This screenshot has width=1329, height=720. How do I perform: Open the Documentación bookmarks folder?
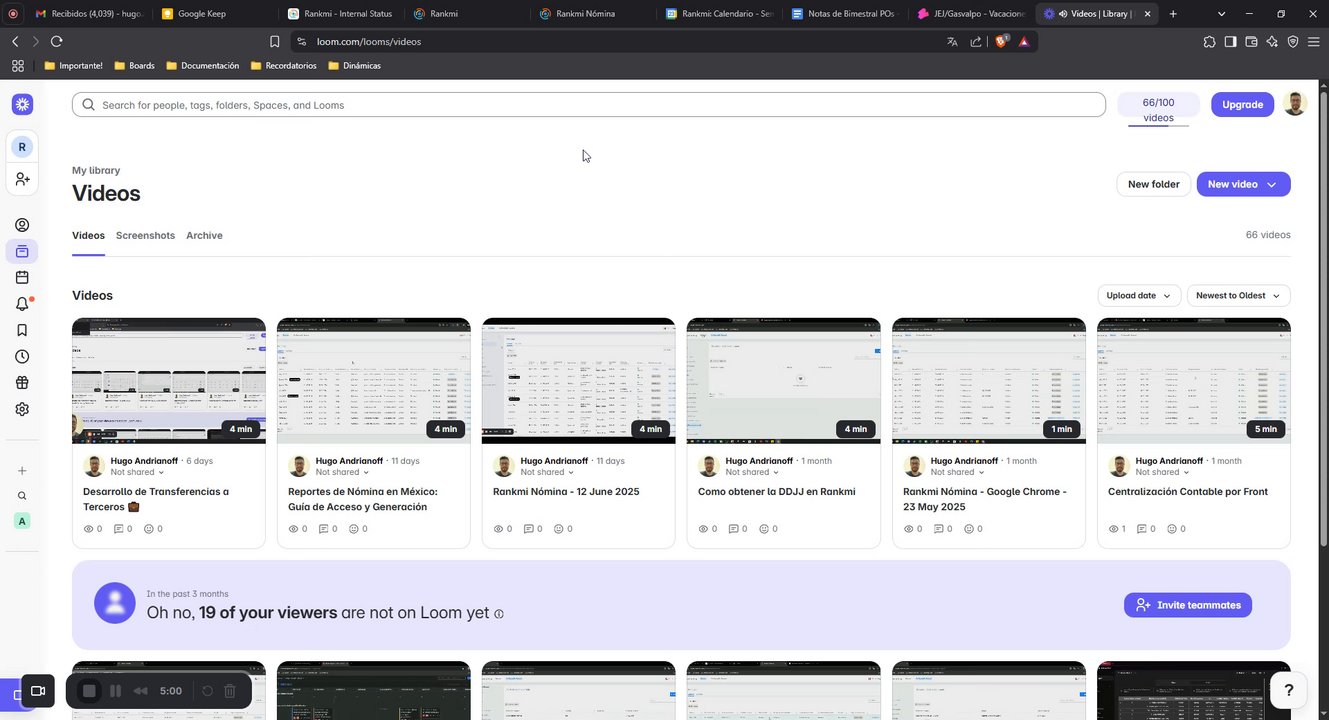[x=203, y=65]
